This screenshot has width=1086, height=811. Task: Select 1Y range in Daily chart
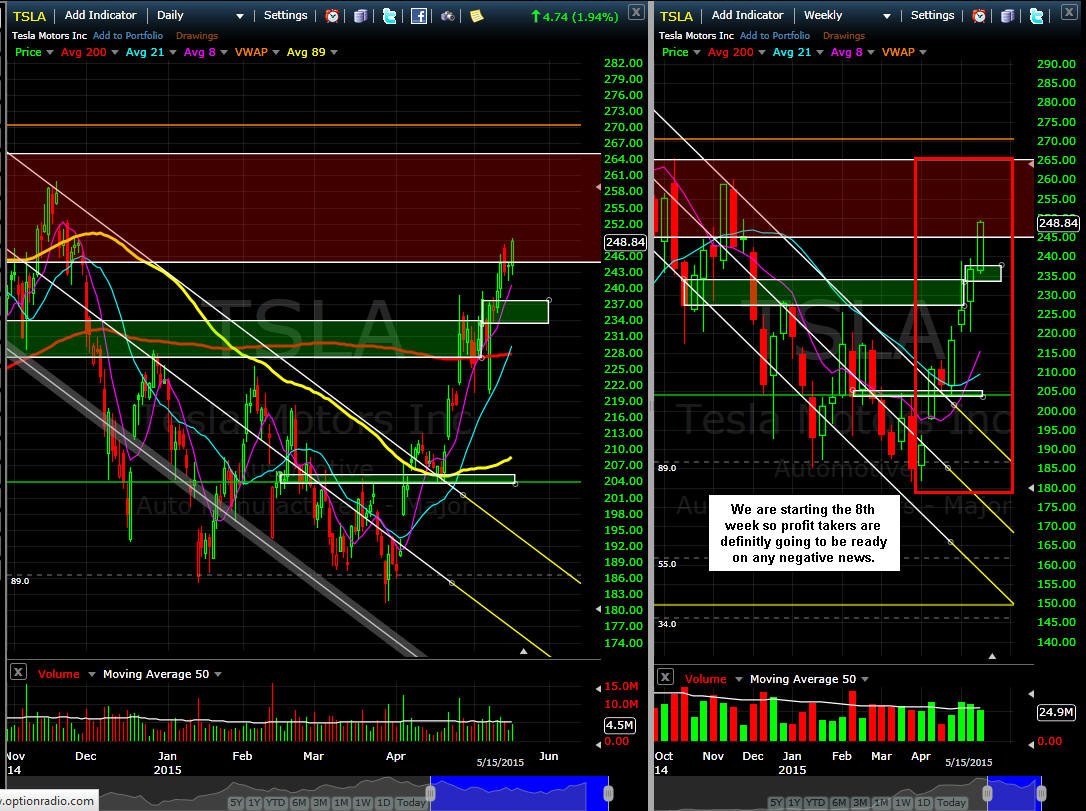click(254, 803)
